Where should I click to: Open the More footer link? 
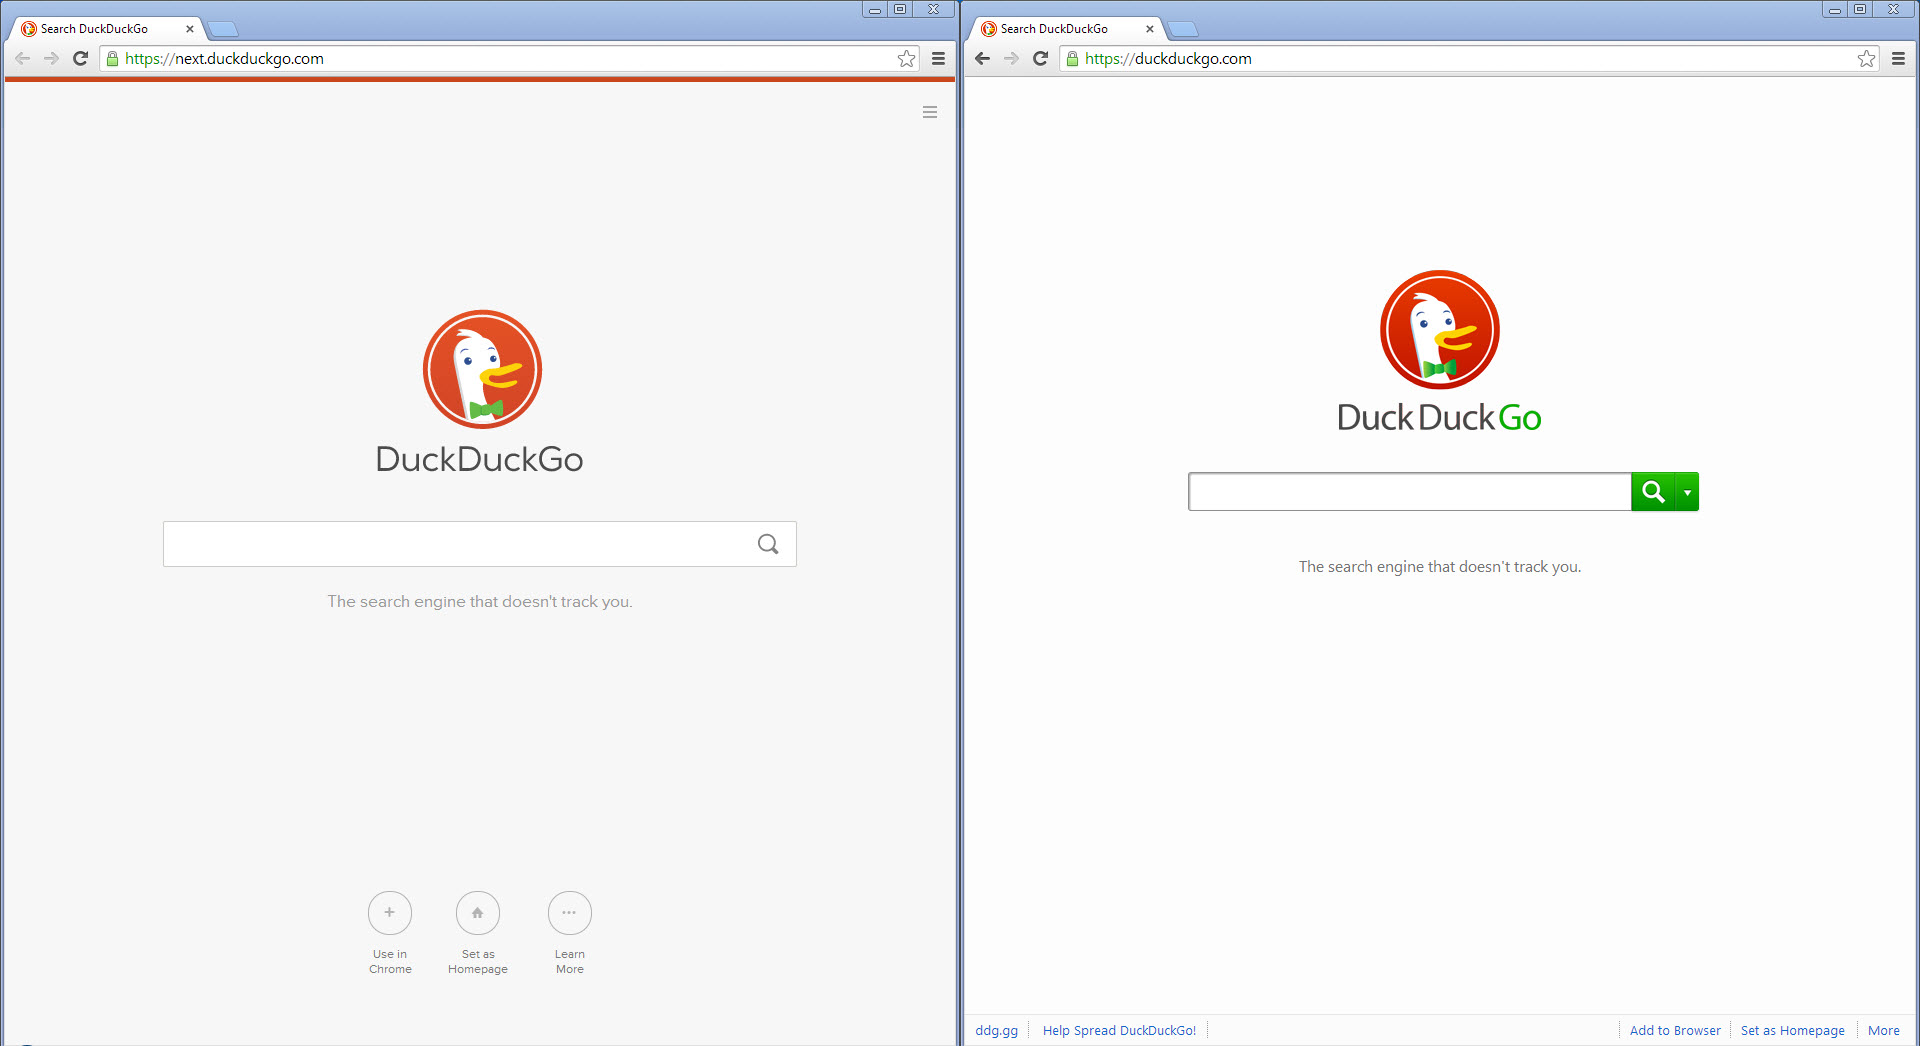click(x=1884, y=1030)
